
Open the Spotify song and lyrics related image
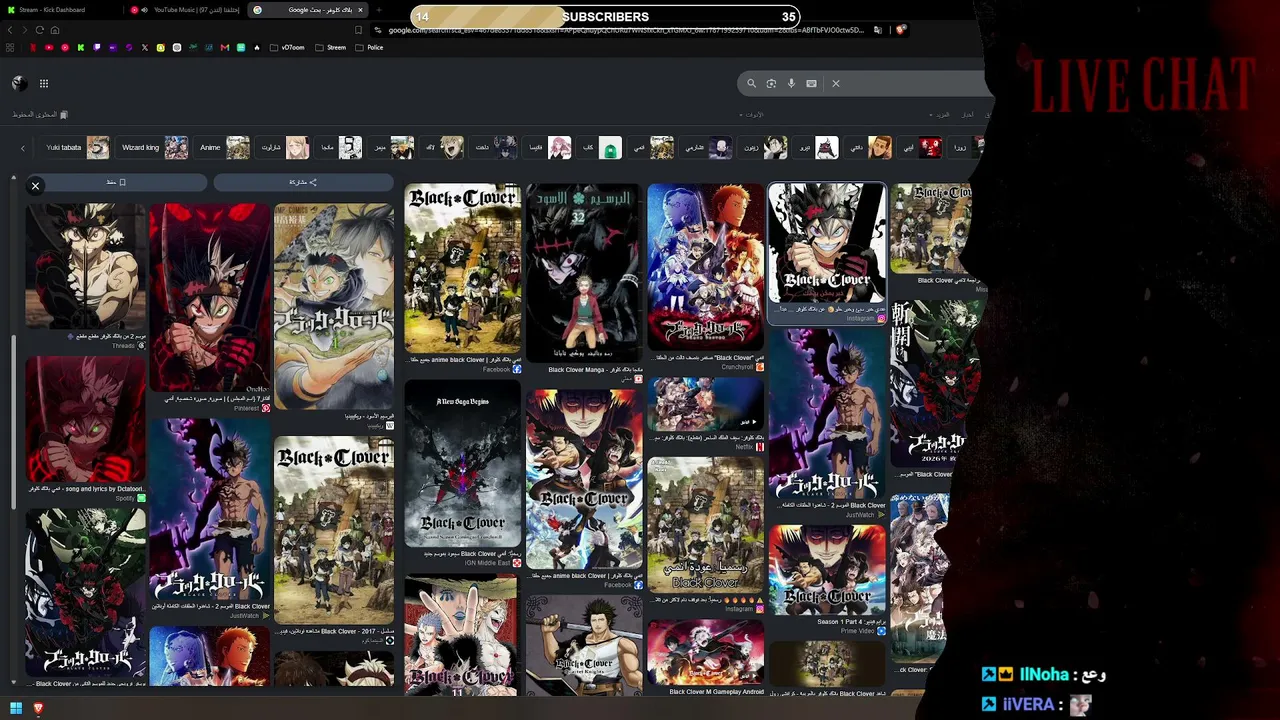click(86, 420)
